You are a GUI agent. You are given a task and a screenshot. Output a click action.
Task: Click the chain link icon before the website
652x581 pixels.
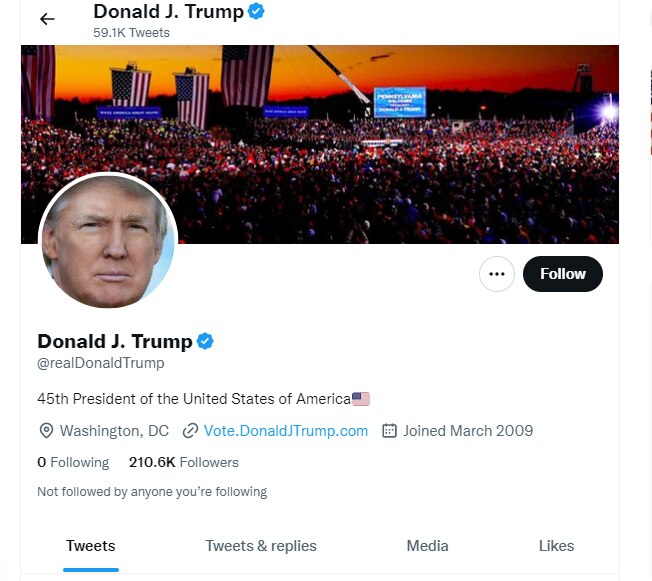pos(190,431)
